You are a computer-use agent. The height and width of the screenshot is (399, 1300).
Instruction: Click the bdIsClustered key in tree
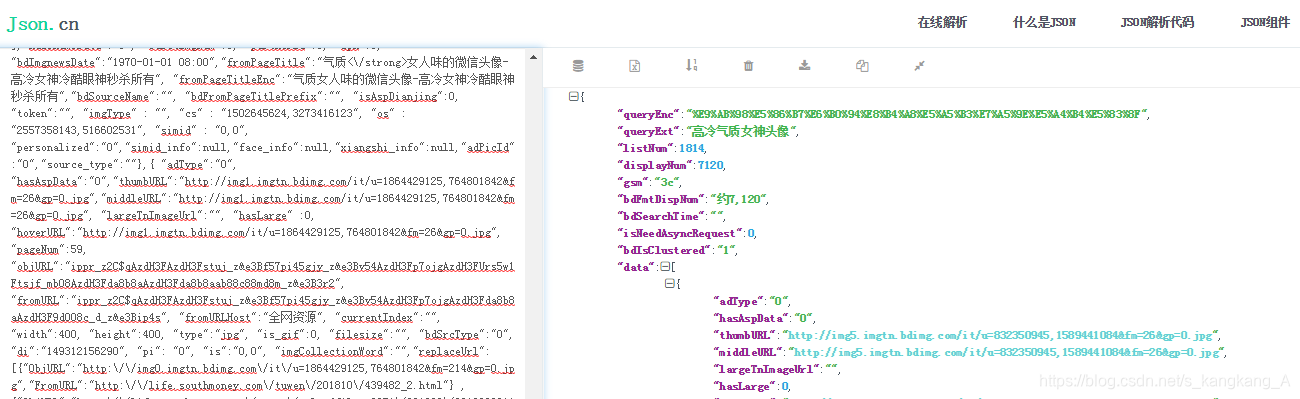click(663, 250)
